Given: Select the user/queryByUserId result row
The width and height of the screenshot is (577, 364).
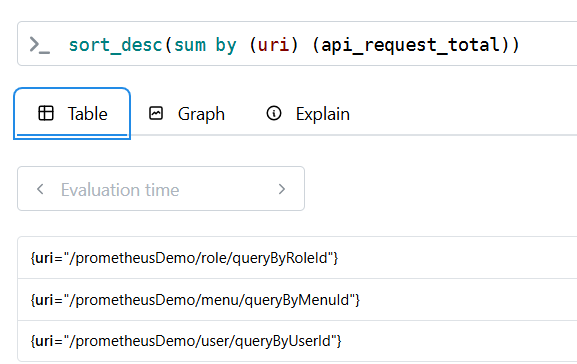Looking at the screenshot, I should [297, 341].
